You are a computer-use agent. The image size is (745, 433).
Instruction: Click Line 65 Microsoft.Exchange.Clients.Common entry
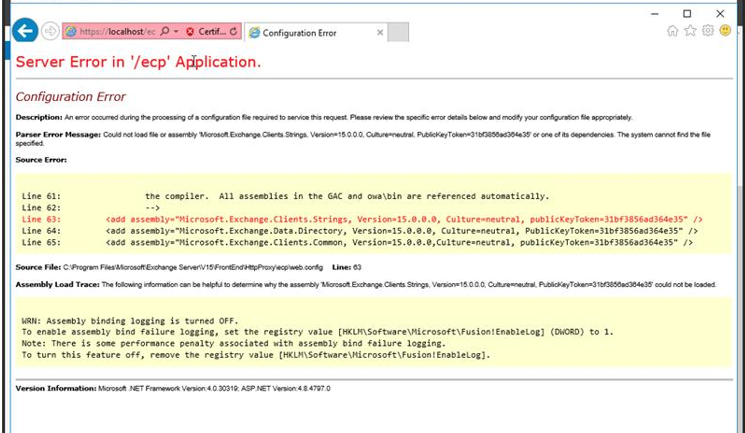pos(357,242)
